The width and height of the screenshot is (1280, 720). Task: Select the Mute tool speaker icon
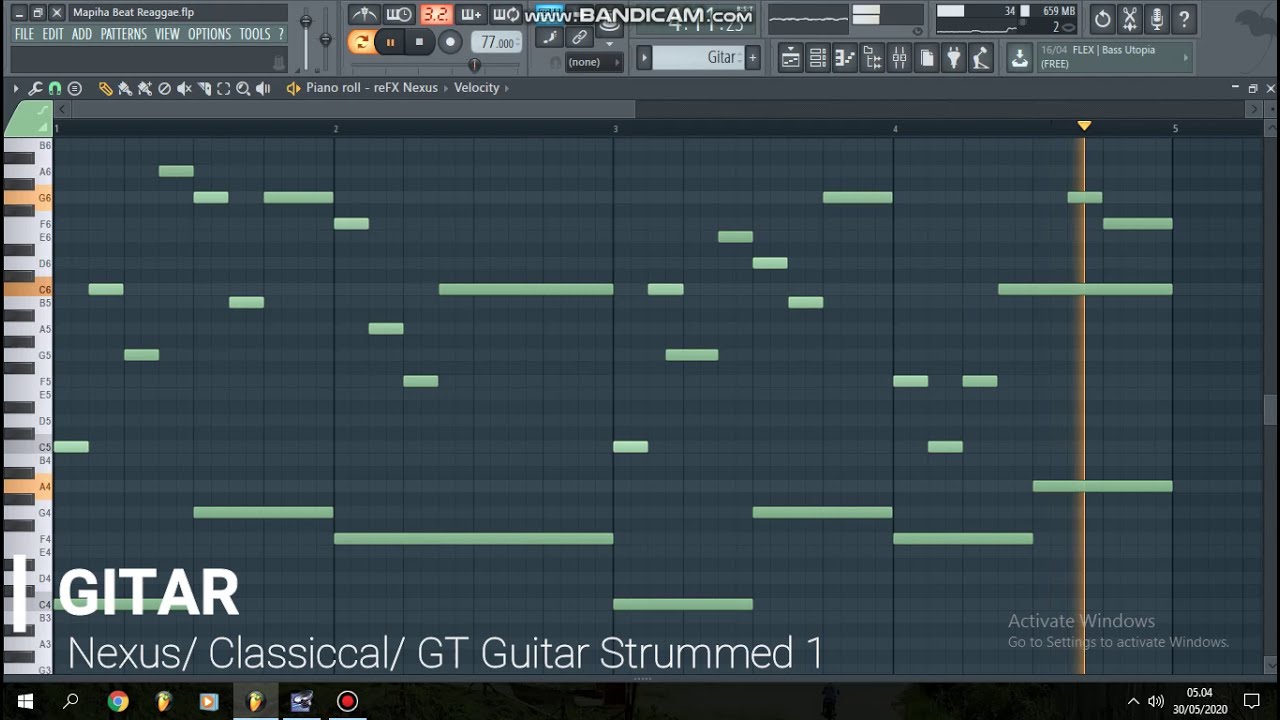point(184,88)
